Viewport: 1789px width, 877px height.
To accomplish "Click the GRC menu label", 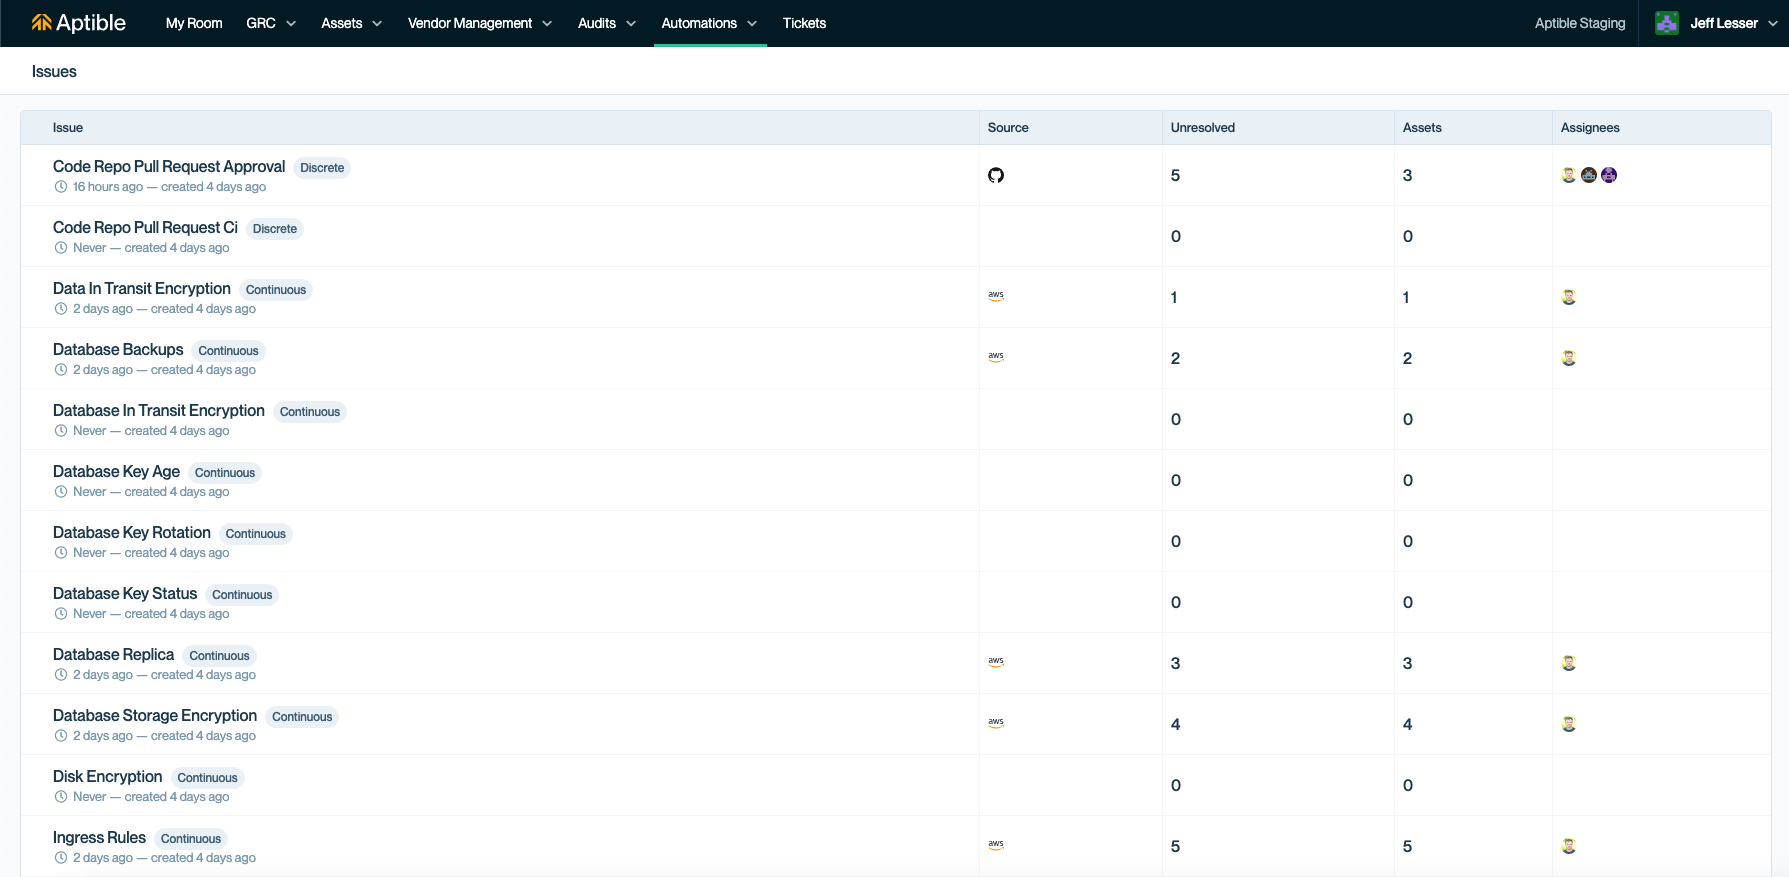I will click(261, 23).
